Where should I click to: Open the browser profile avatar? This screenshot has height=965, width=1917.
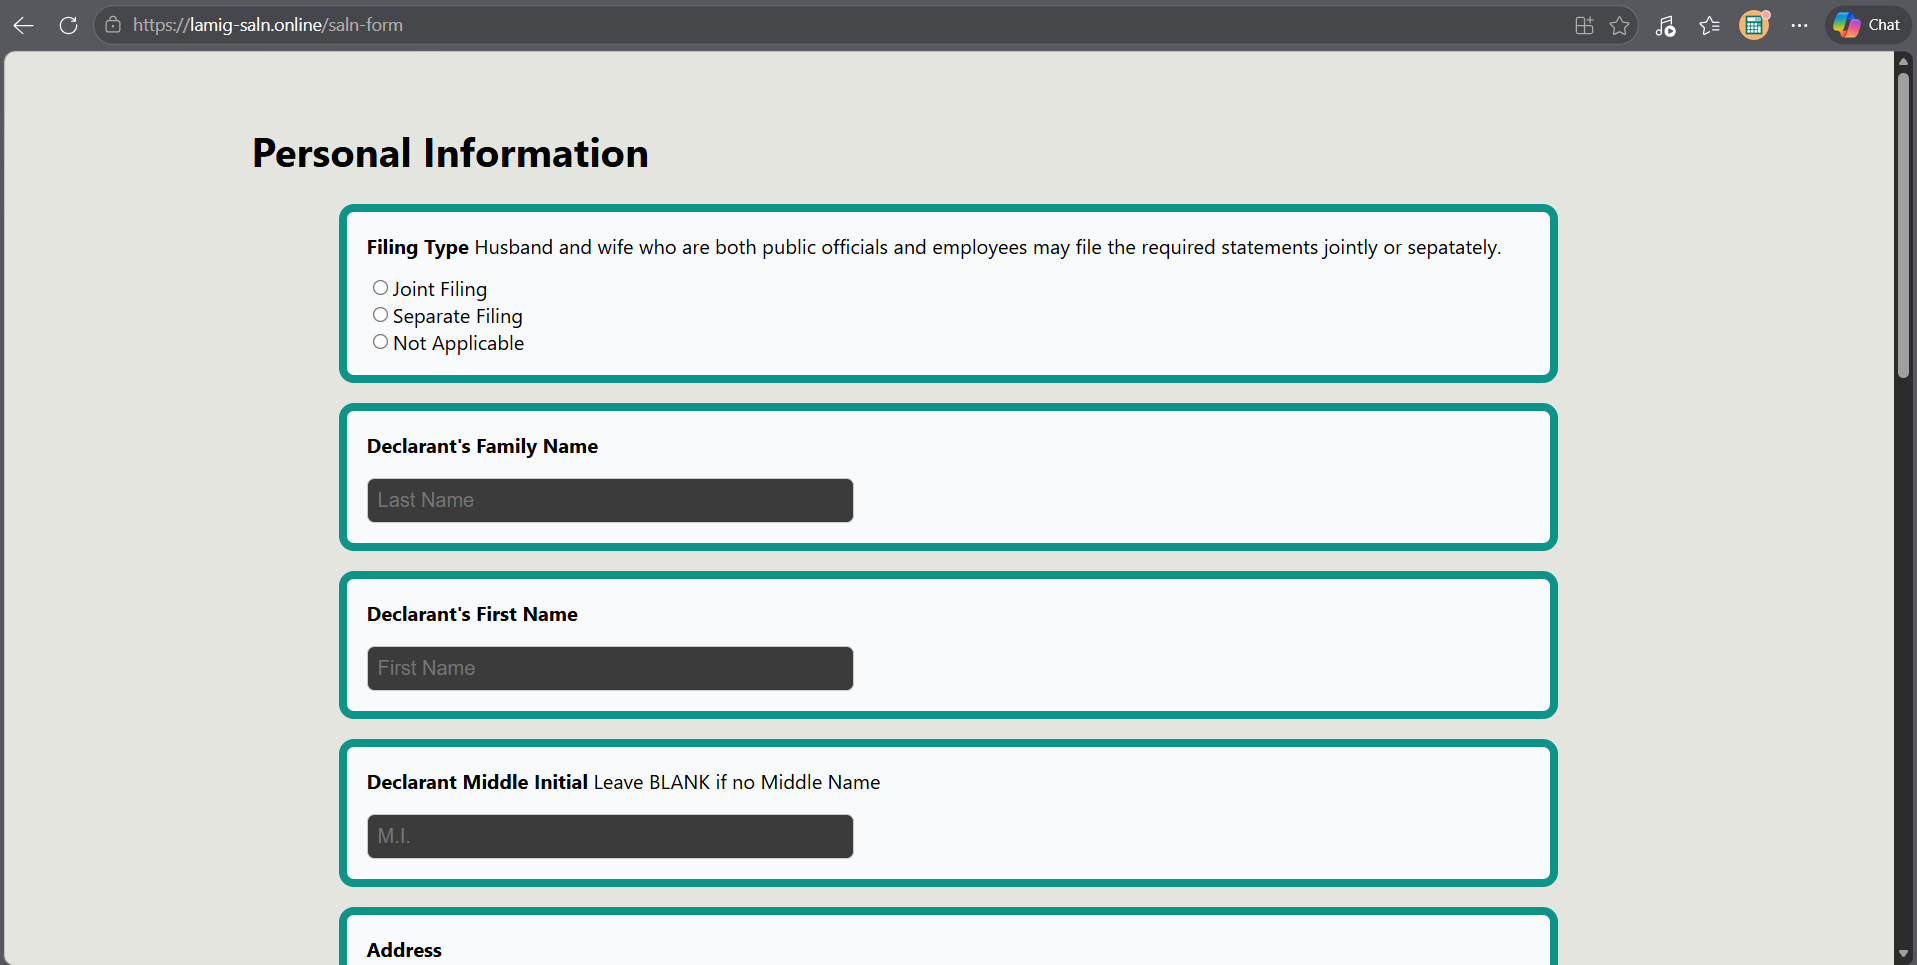1754,25
